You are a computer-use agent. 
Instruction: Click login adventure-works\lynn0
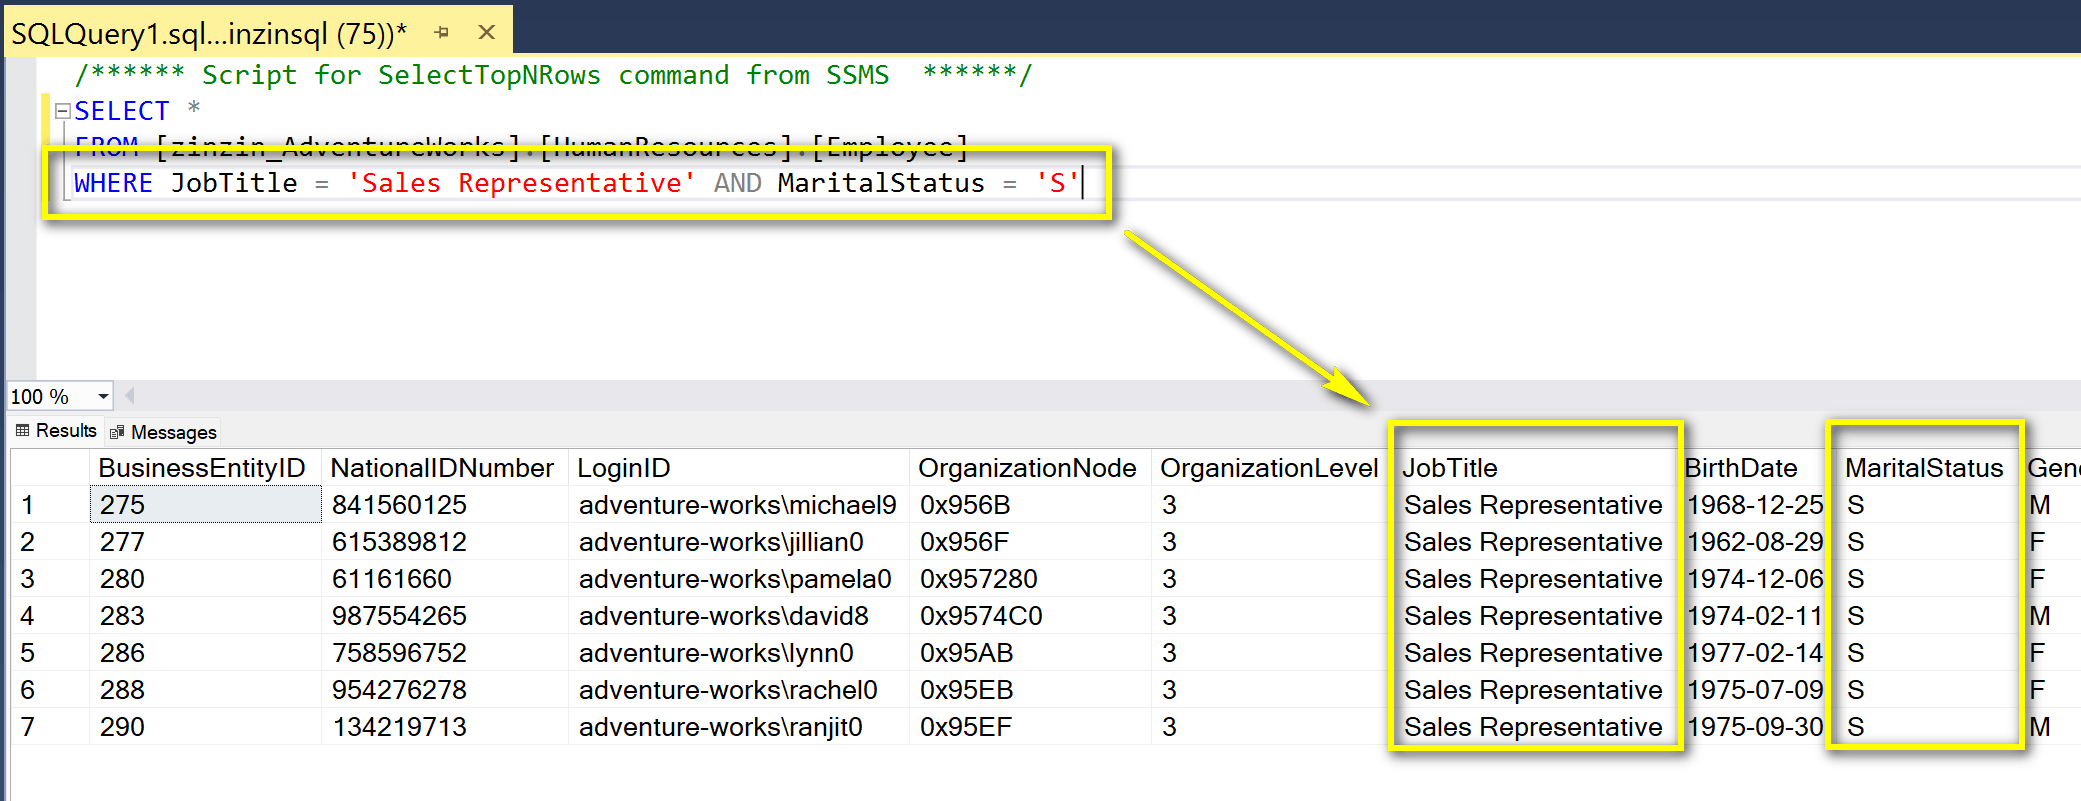pos(739,653)
